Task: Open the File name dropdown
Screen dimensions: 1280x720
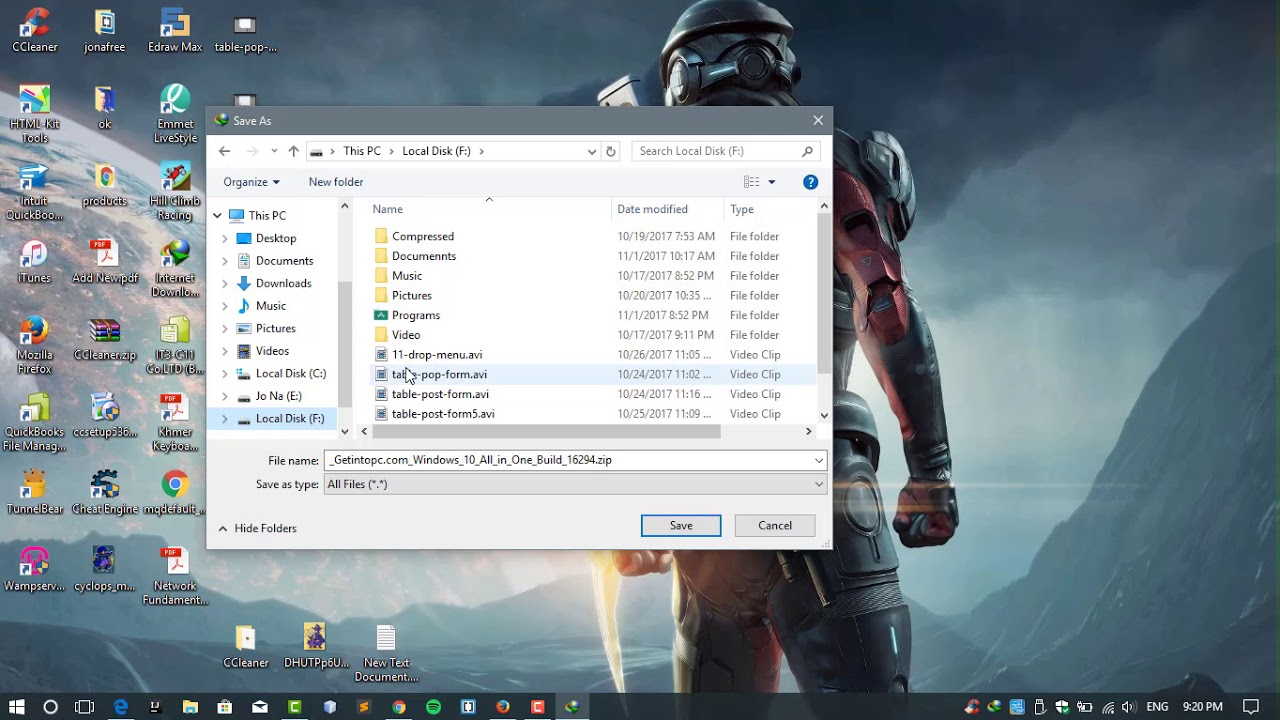Action: pos(818,460)
